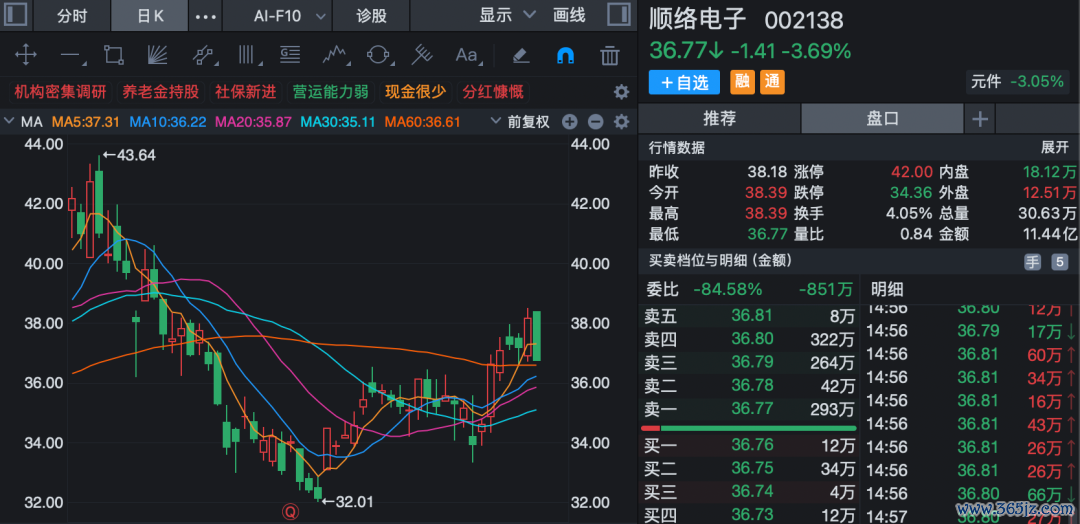1080x524 pixels.
Task: Open the 显示 display dropdown
Action: point(507,14)
